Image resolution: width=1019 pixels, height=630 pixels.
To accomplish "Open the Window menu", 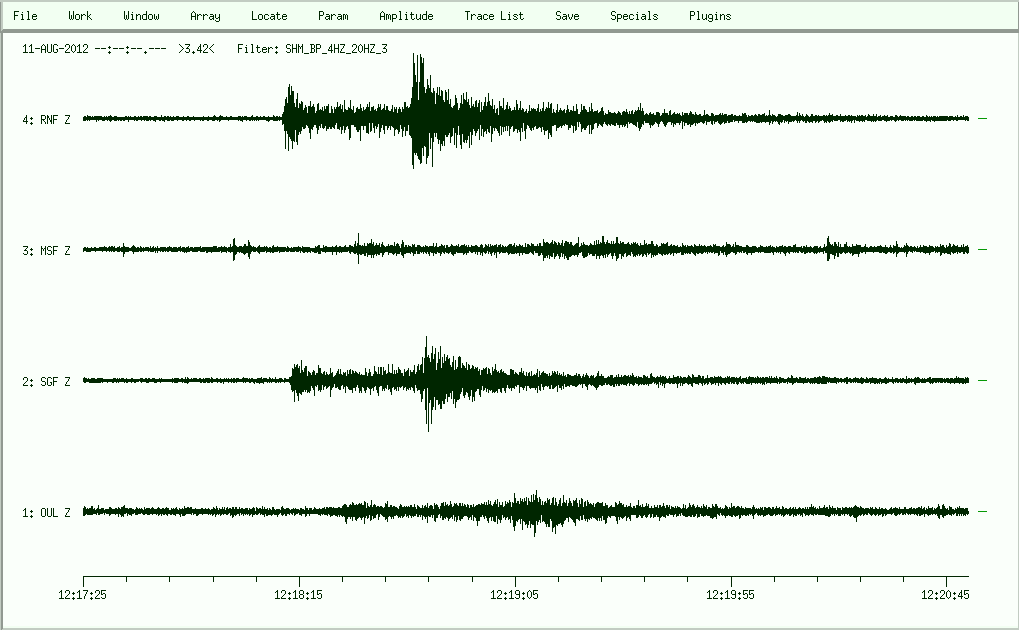I will pos(141,16).
